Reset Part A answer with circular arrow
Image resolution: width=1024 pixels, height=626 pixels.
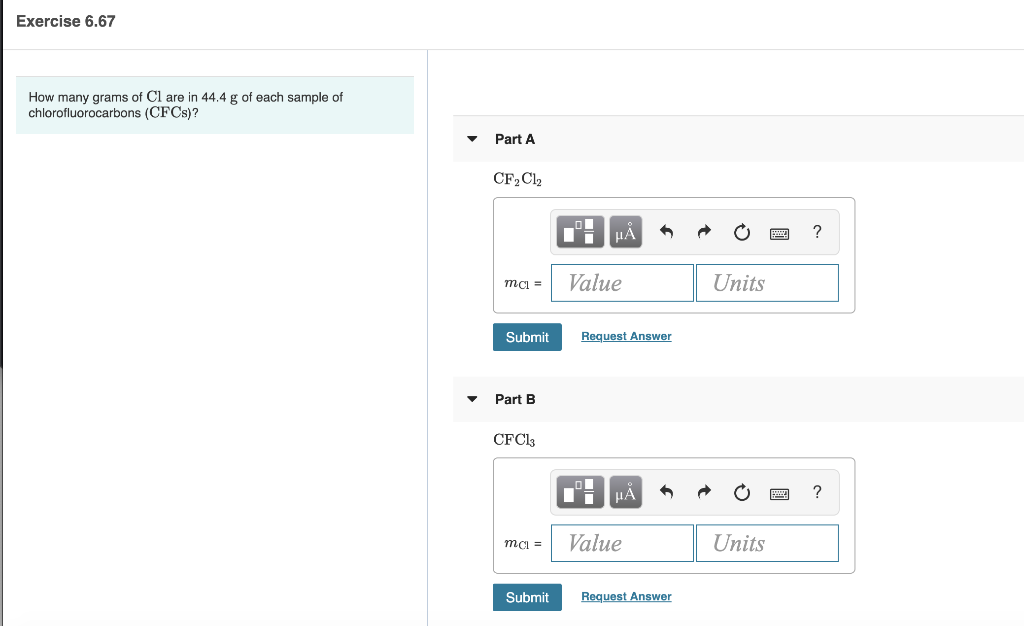click(742, 232)
